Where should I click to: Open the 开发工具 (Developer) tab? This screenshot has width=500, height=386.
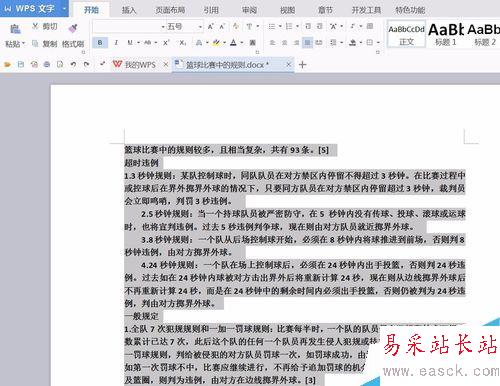[366, 10]
